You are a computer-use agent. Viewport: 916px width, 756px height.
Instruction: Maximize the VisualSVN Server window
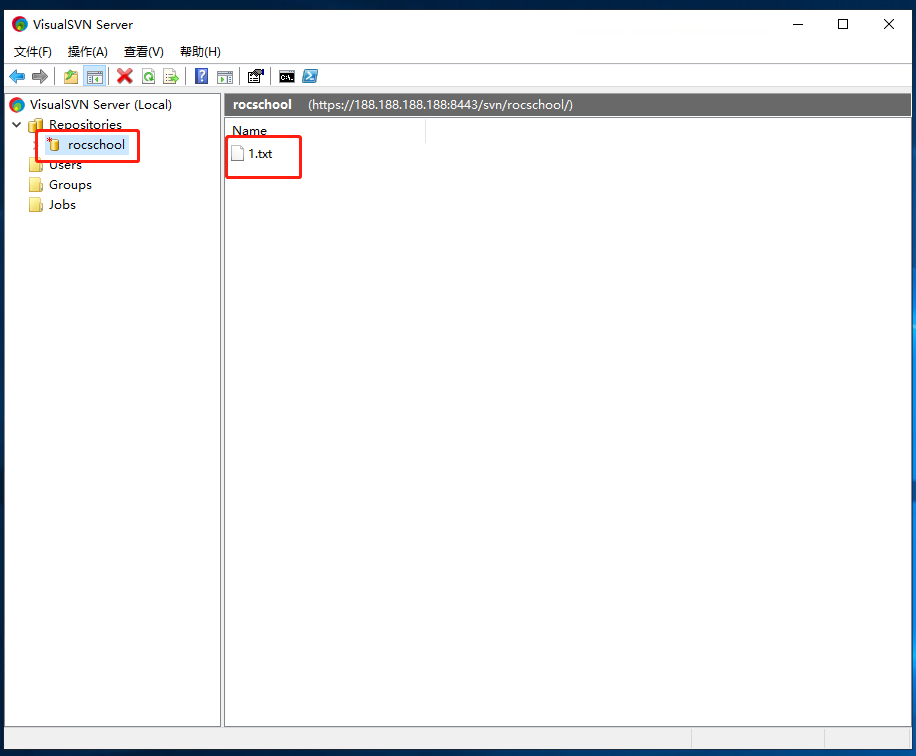843,24
